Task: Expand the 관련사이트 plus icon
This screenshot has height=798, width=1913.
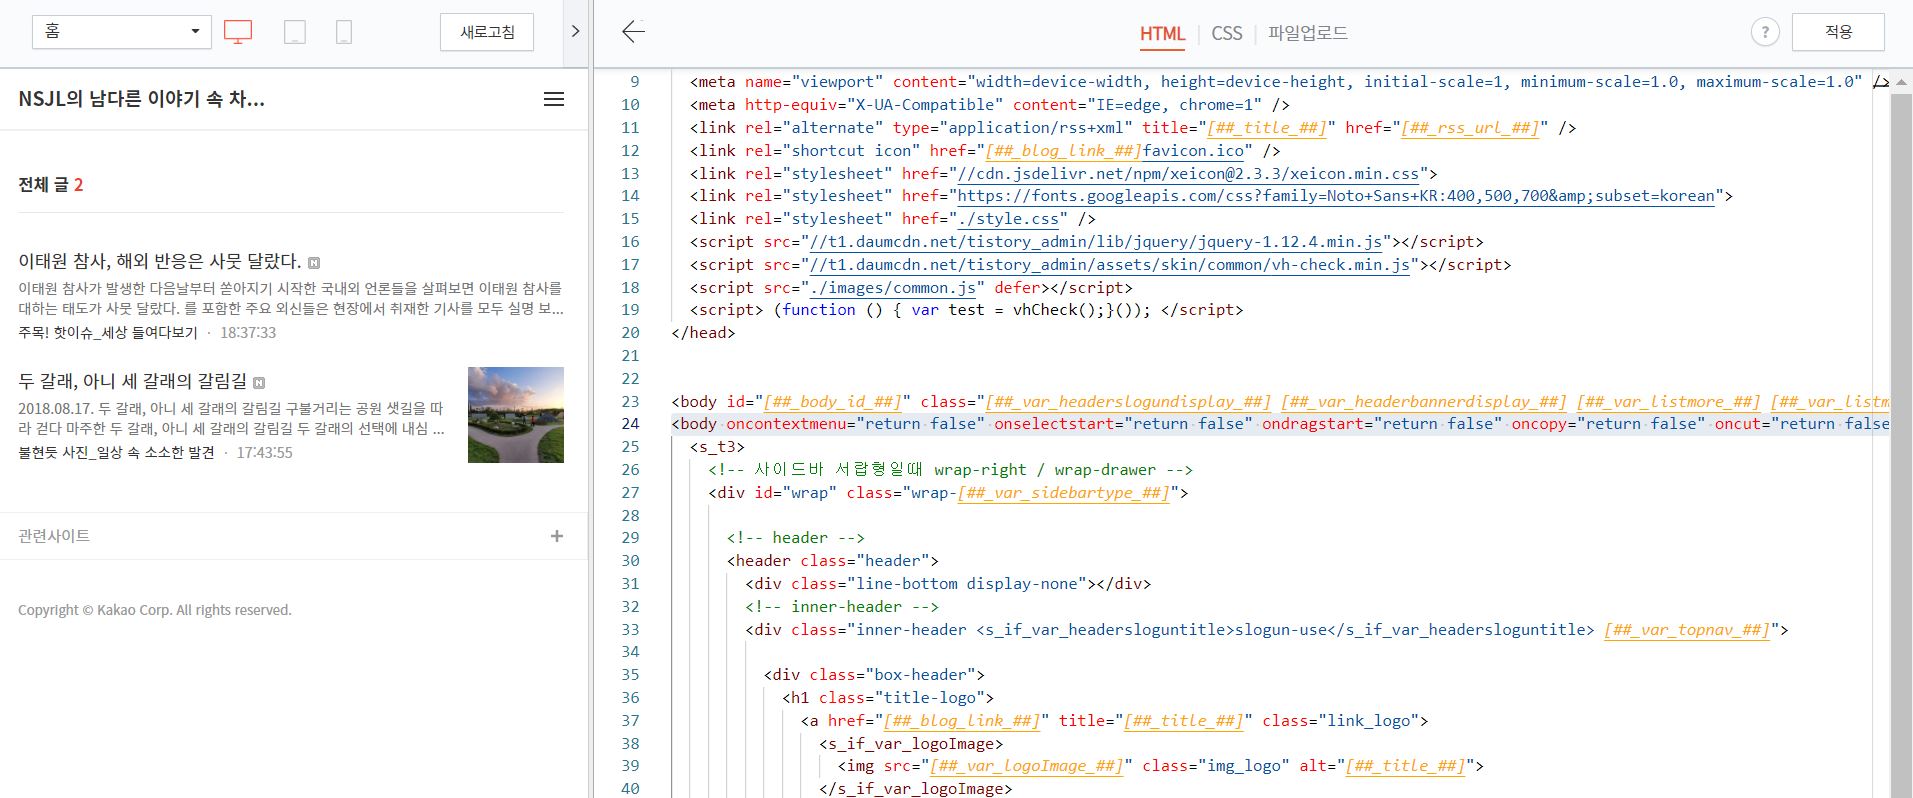Action: pos(557,536)
